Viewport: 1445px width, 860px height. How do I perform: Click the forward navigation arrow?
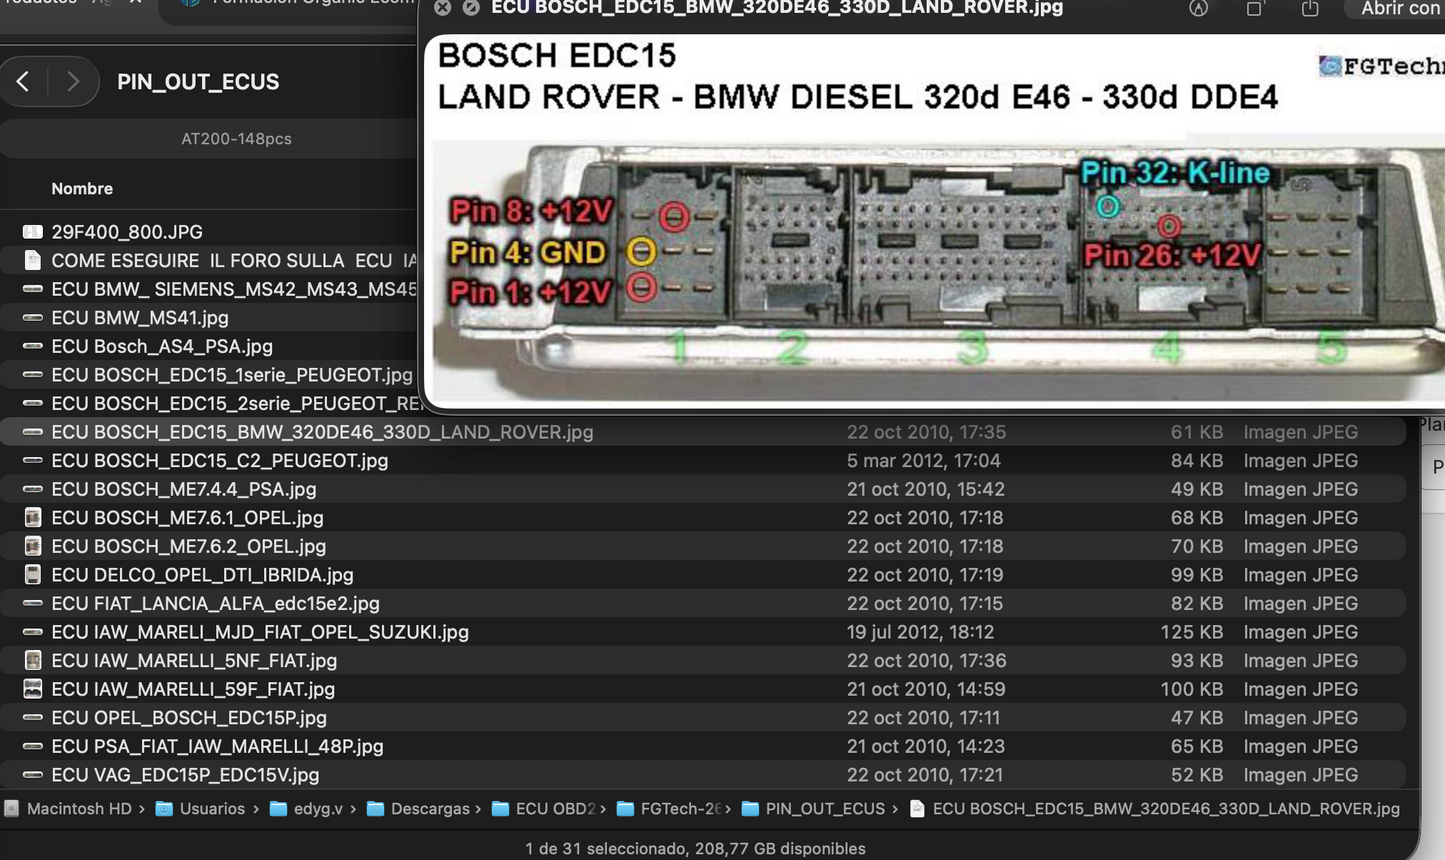[72, 81]
